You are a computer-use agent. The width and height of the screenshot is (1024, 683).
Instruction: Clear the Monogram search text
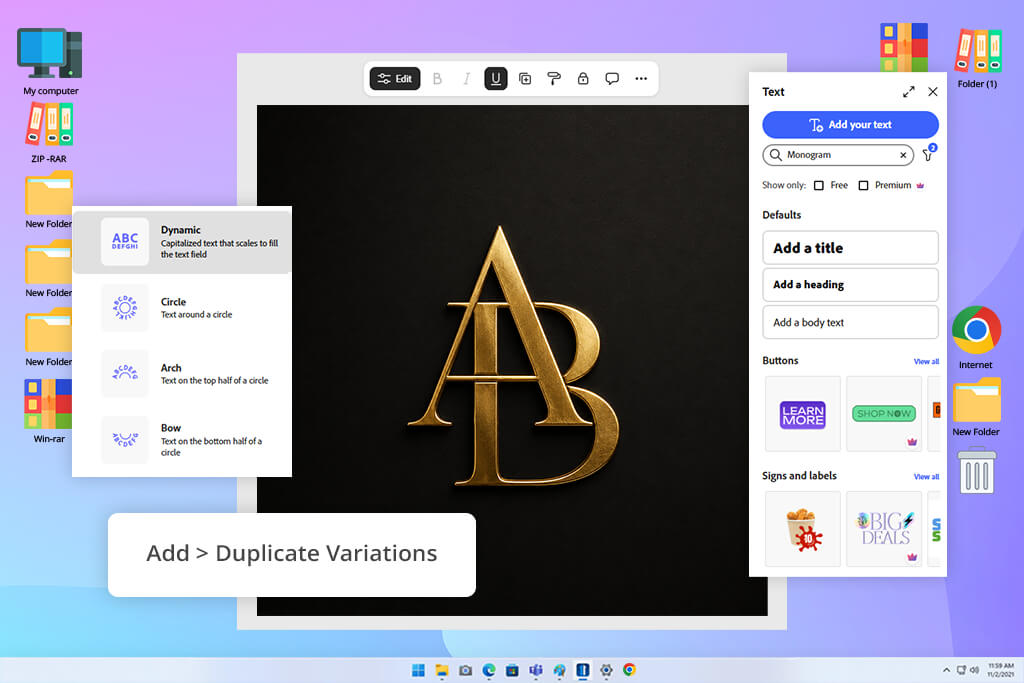point(903,155)
